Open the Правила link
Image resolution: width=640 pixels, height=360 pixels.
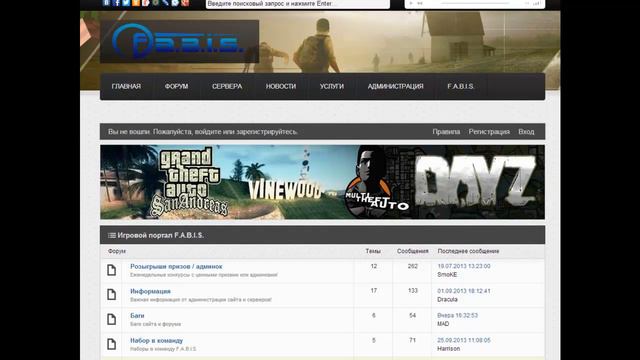[446, 132]
